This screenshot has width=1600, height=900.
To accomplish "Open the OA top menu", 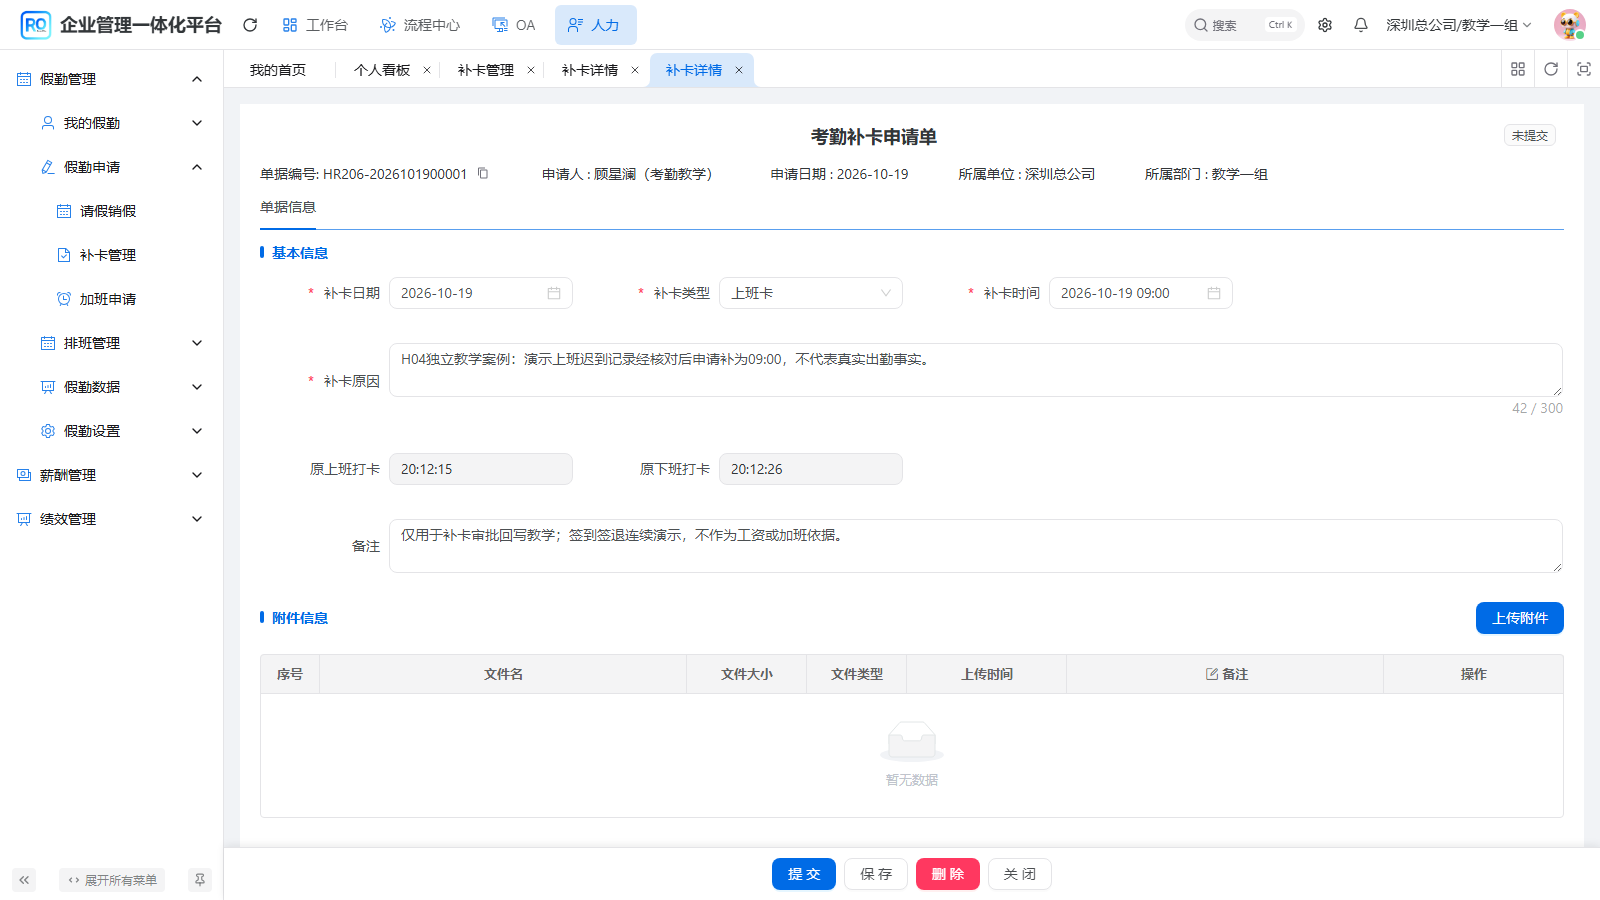I will (514, 25).
